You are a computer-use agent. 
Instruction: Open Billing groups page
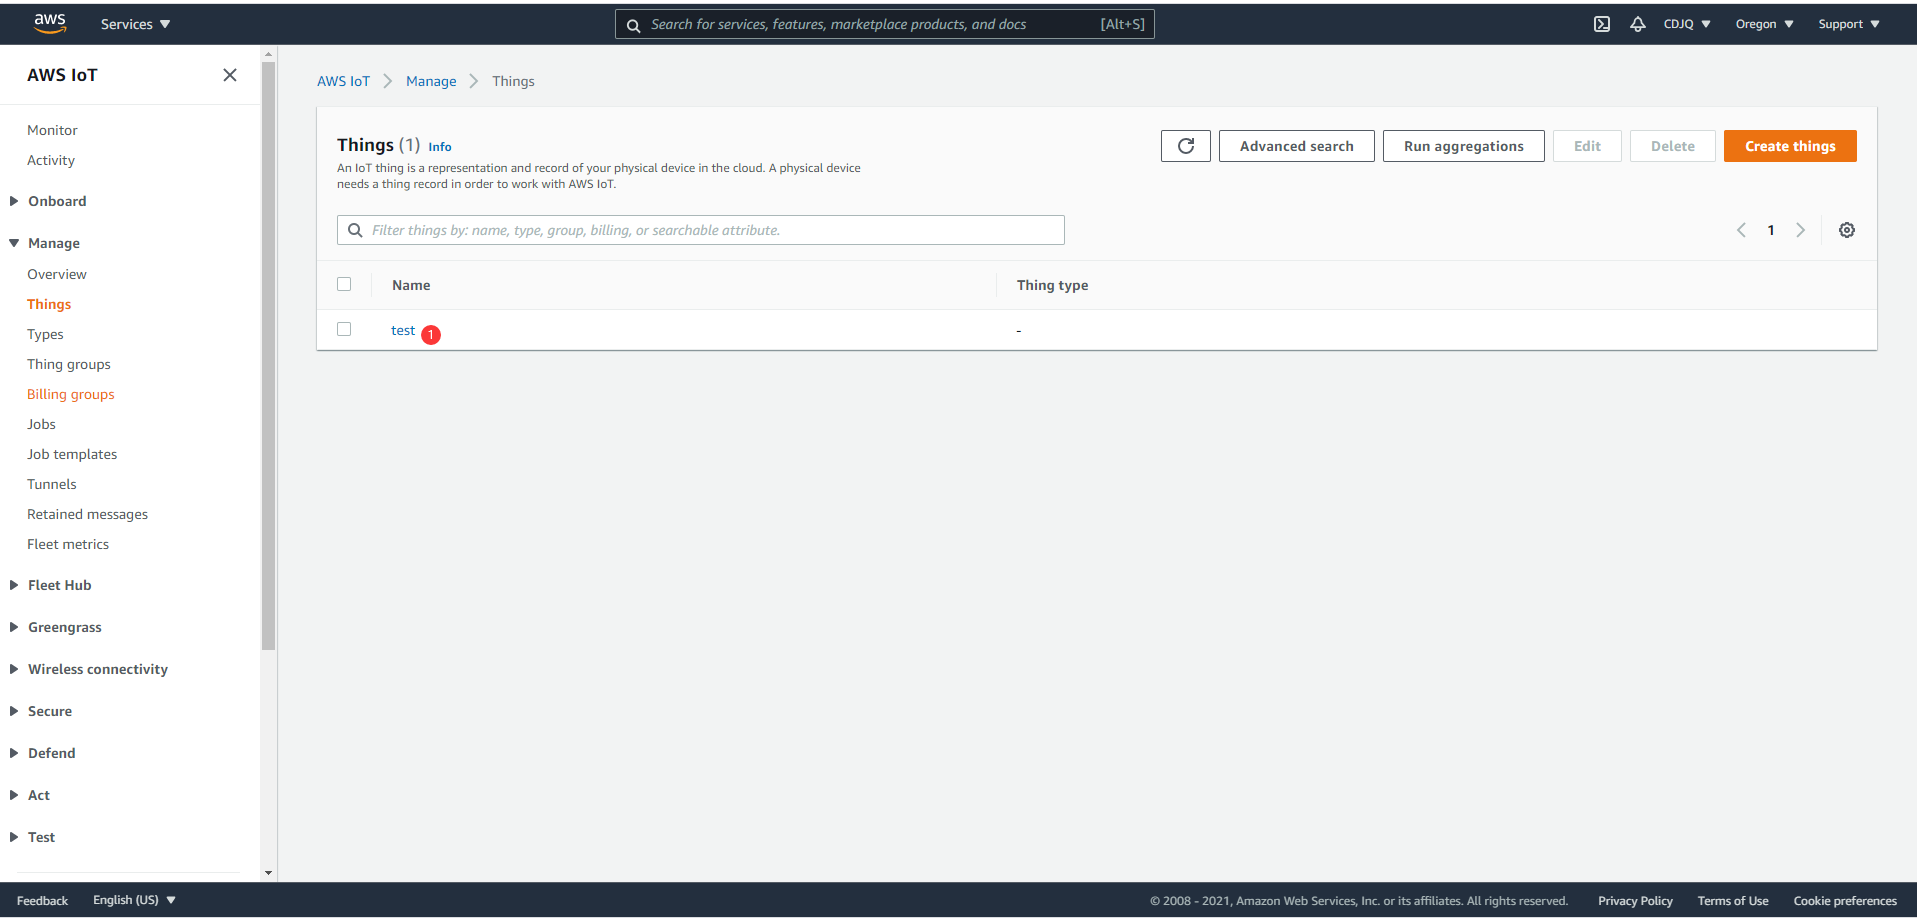click(x=71, y=394)
